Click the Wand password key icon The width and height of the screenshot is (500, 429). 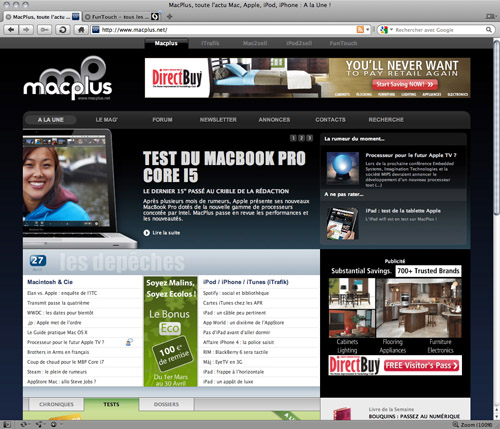[x=44, y=30]
